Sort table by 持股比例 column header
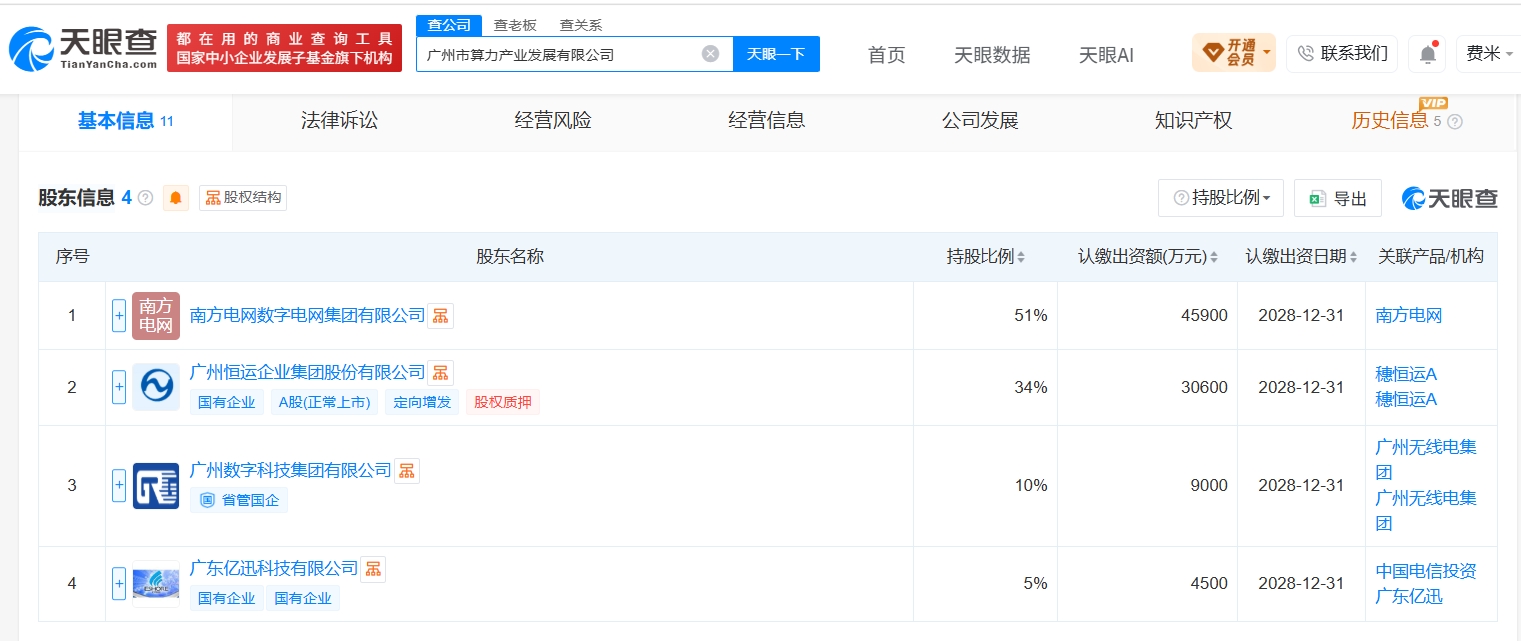This screenshot has width=1521, height=641. [986, 257]
